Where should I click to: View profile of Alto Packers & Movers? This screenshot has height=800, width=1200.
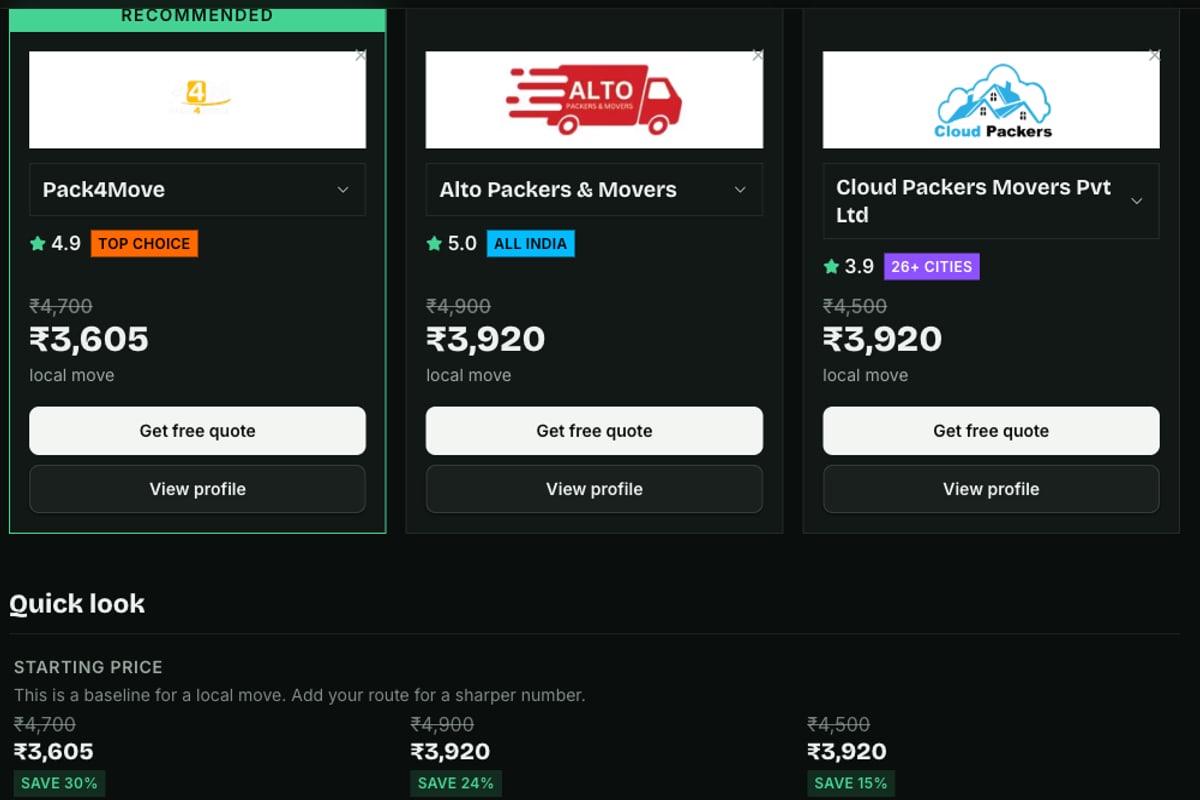click(x=594, y=489)
